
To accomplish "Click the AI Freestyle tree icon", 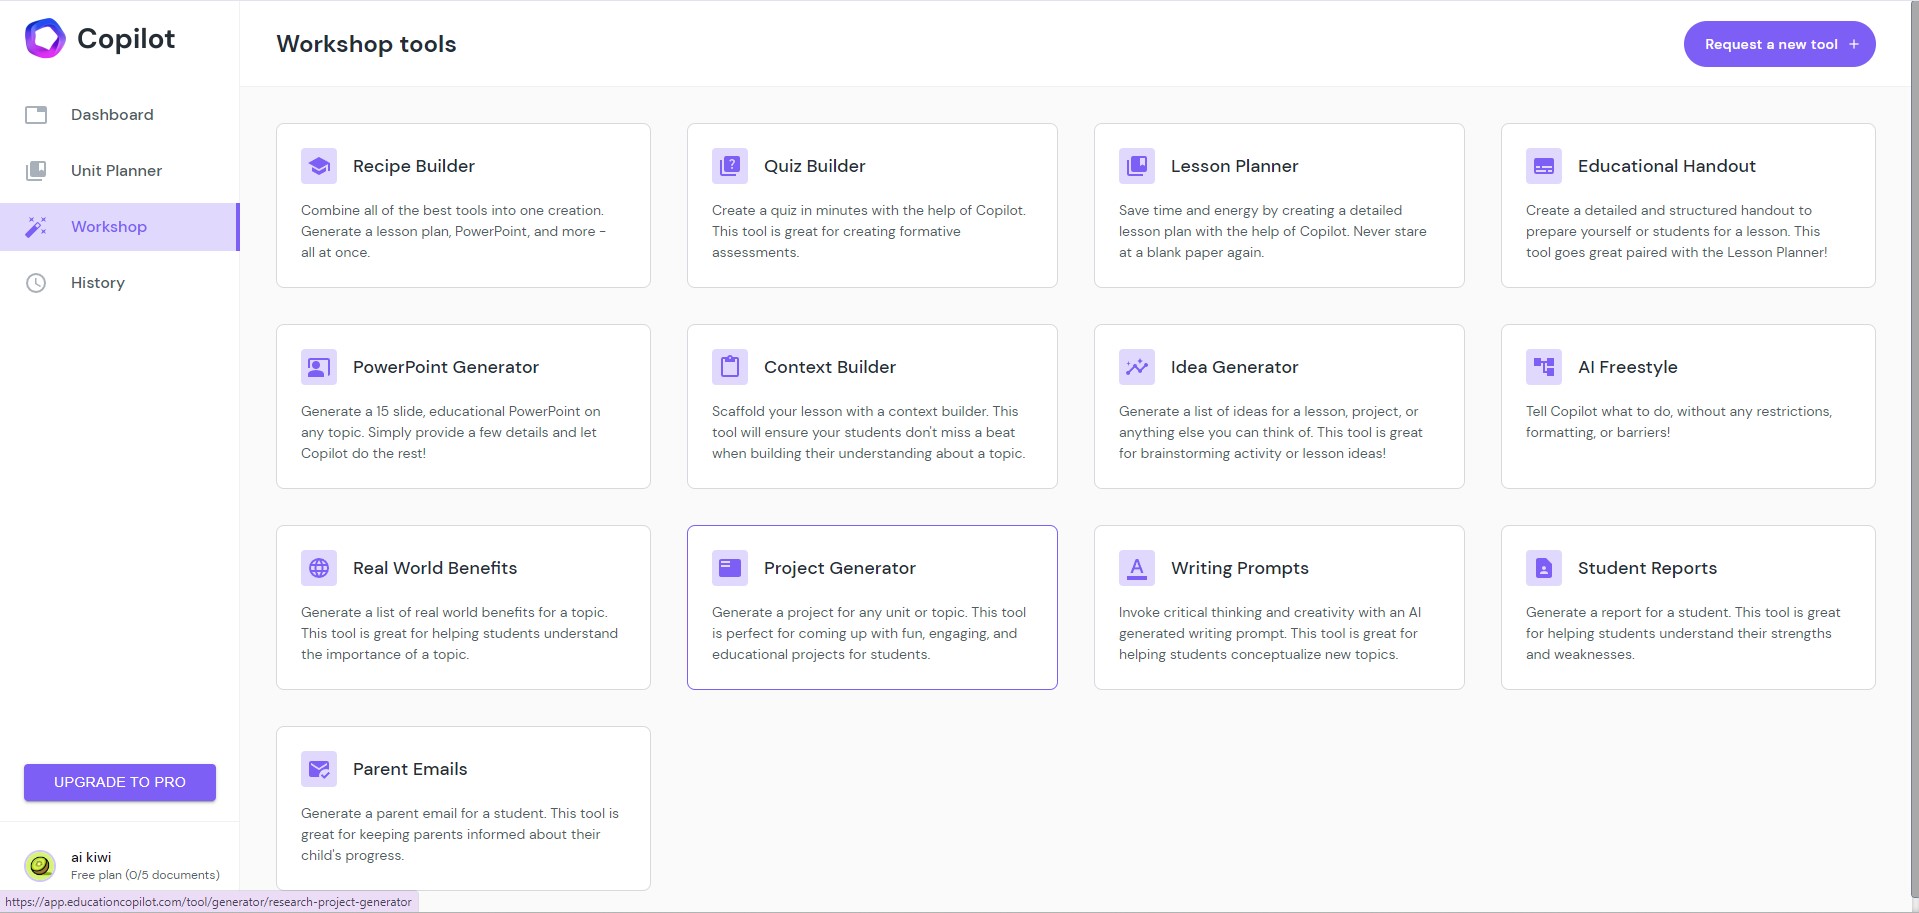I will coord(1544,367).
